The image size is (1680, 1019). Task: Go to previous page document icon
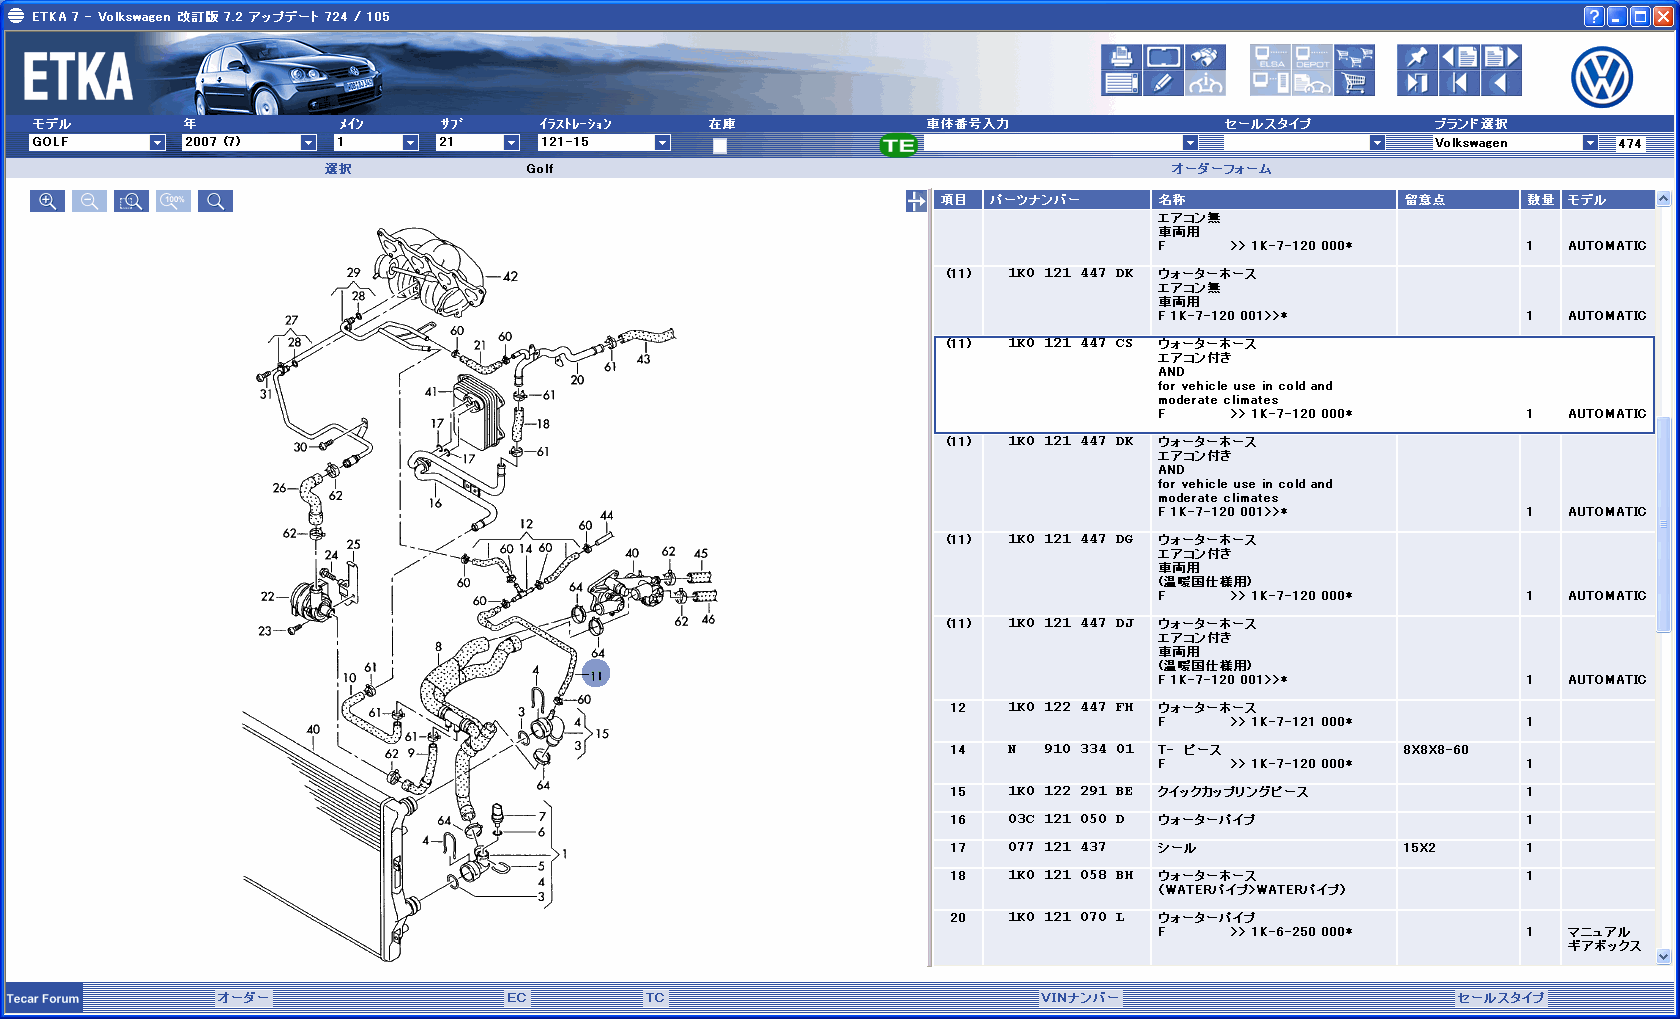tap(1459, 57)
